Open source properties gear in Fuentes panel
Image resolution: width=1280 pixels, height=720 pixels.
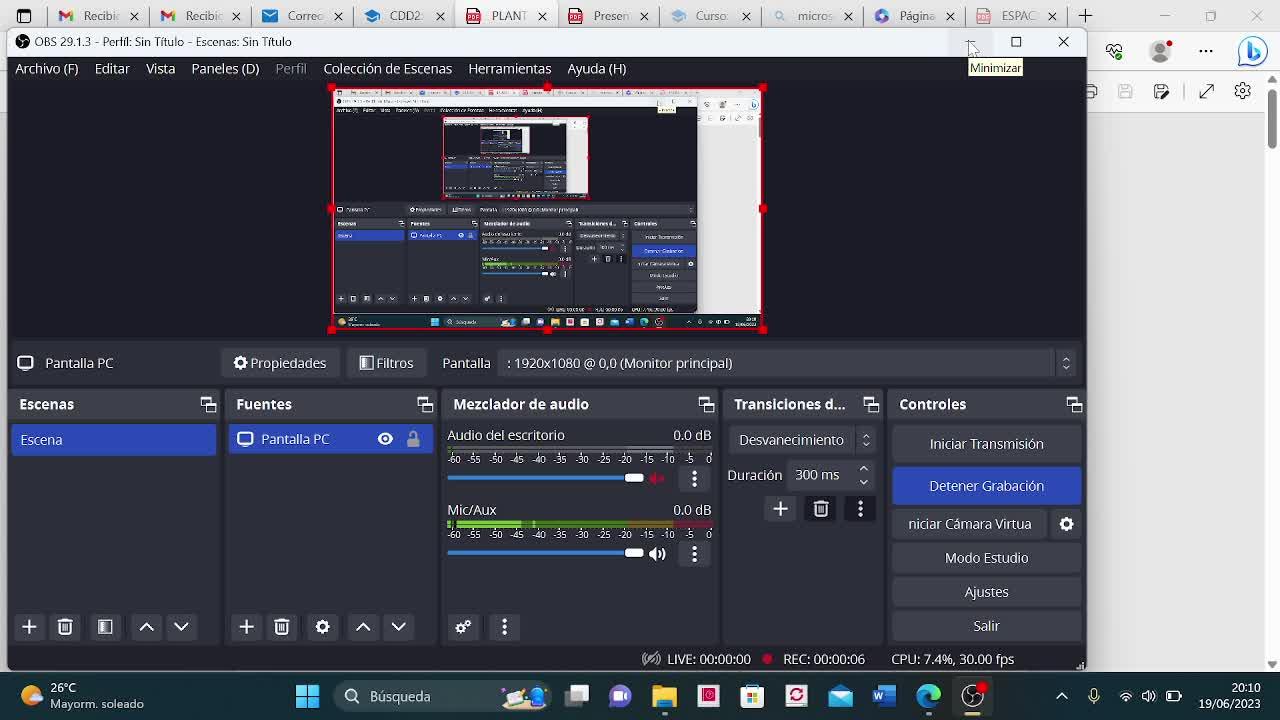pyautogui.click(x=322, y=626)
